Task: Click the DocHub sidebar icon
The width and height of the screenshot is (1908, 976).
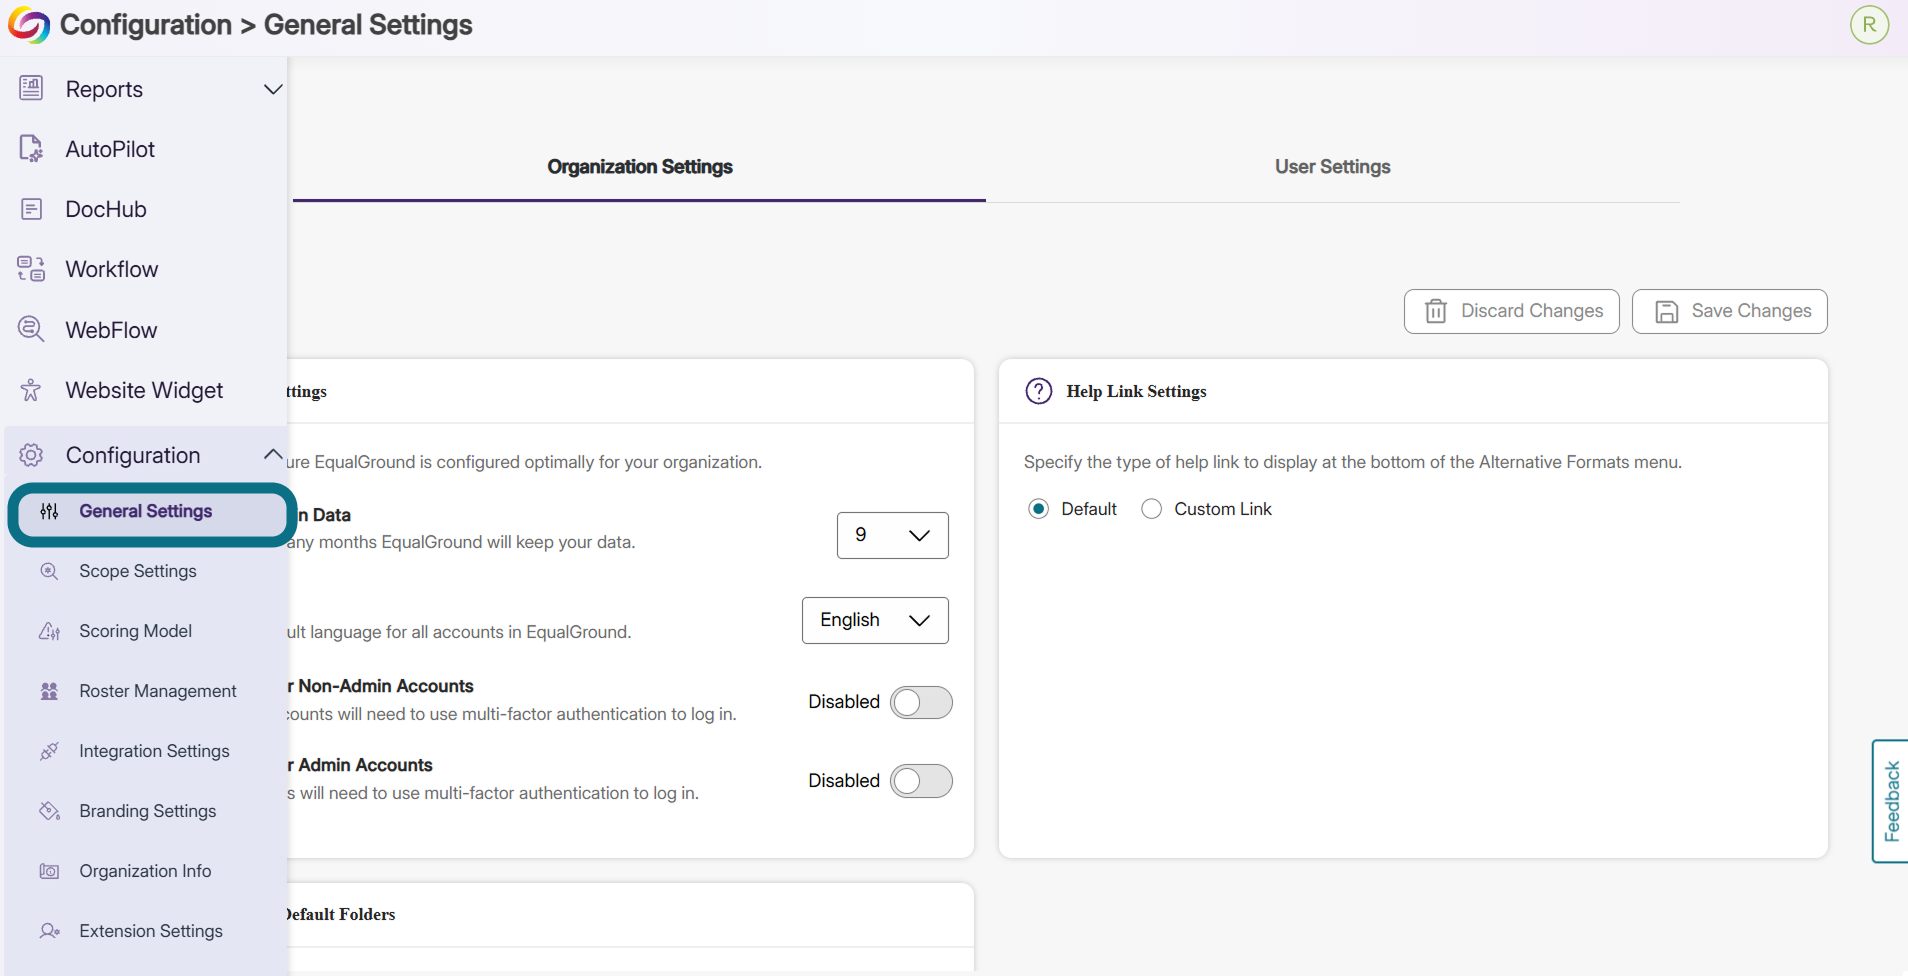Action: pyautogui.click(x=31, y=209)
